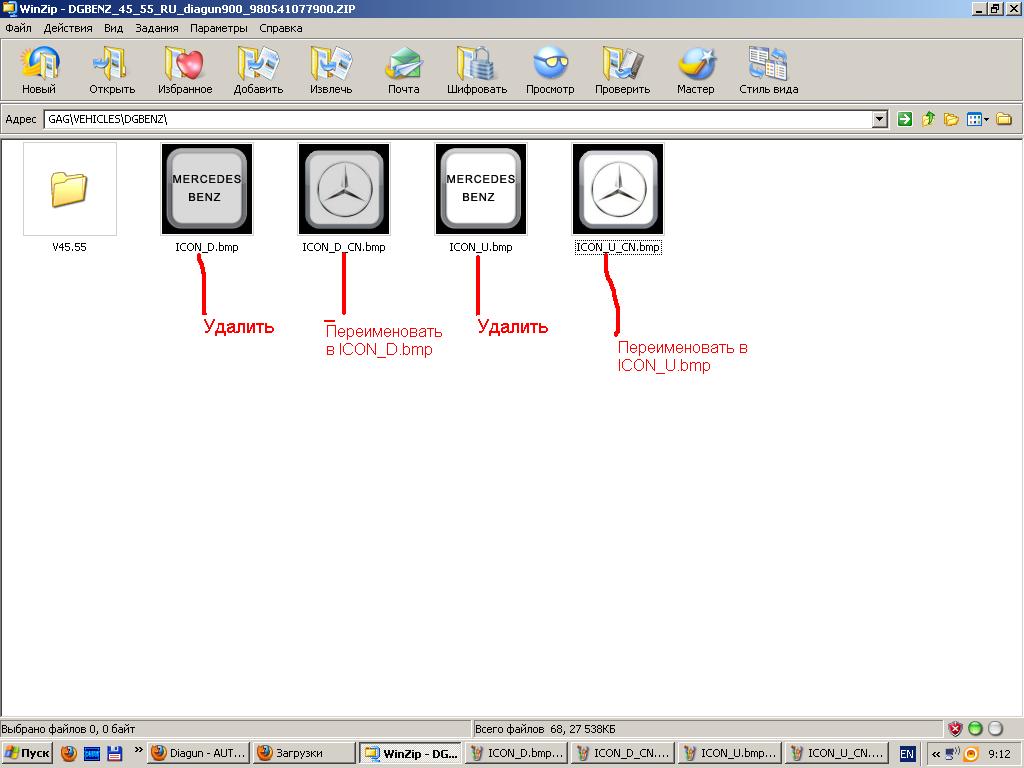Viewport: 1024px width, 768px height.
Task: Open the view mode dropdown icon
Action: (978, 119)
